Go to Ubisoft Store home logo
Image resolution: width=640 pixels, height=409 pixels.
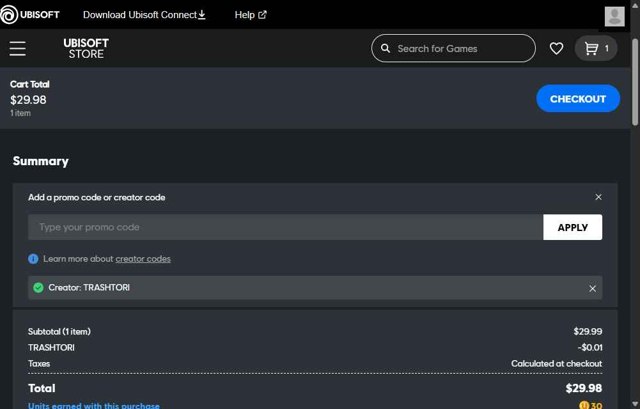pyautogui.click(x=86, y=48)
